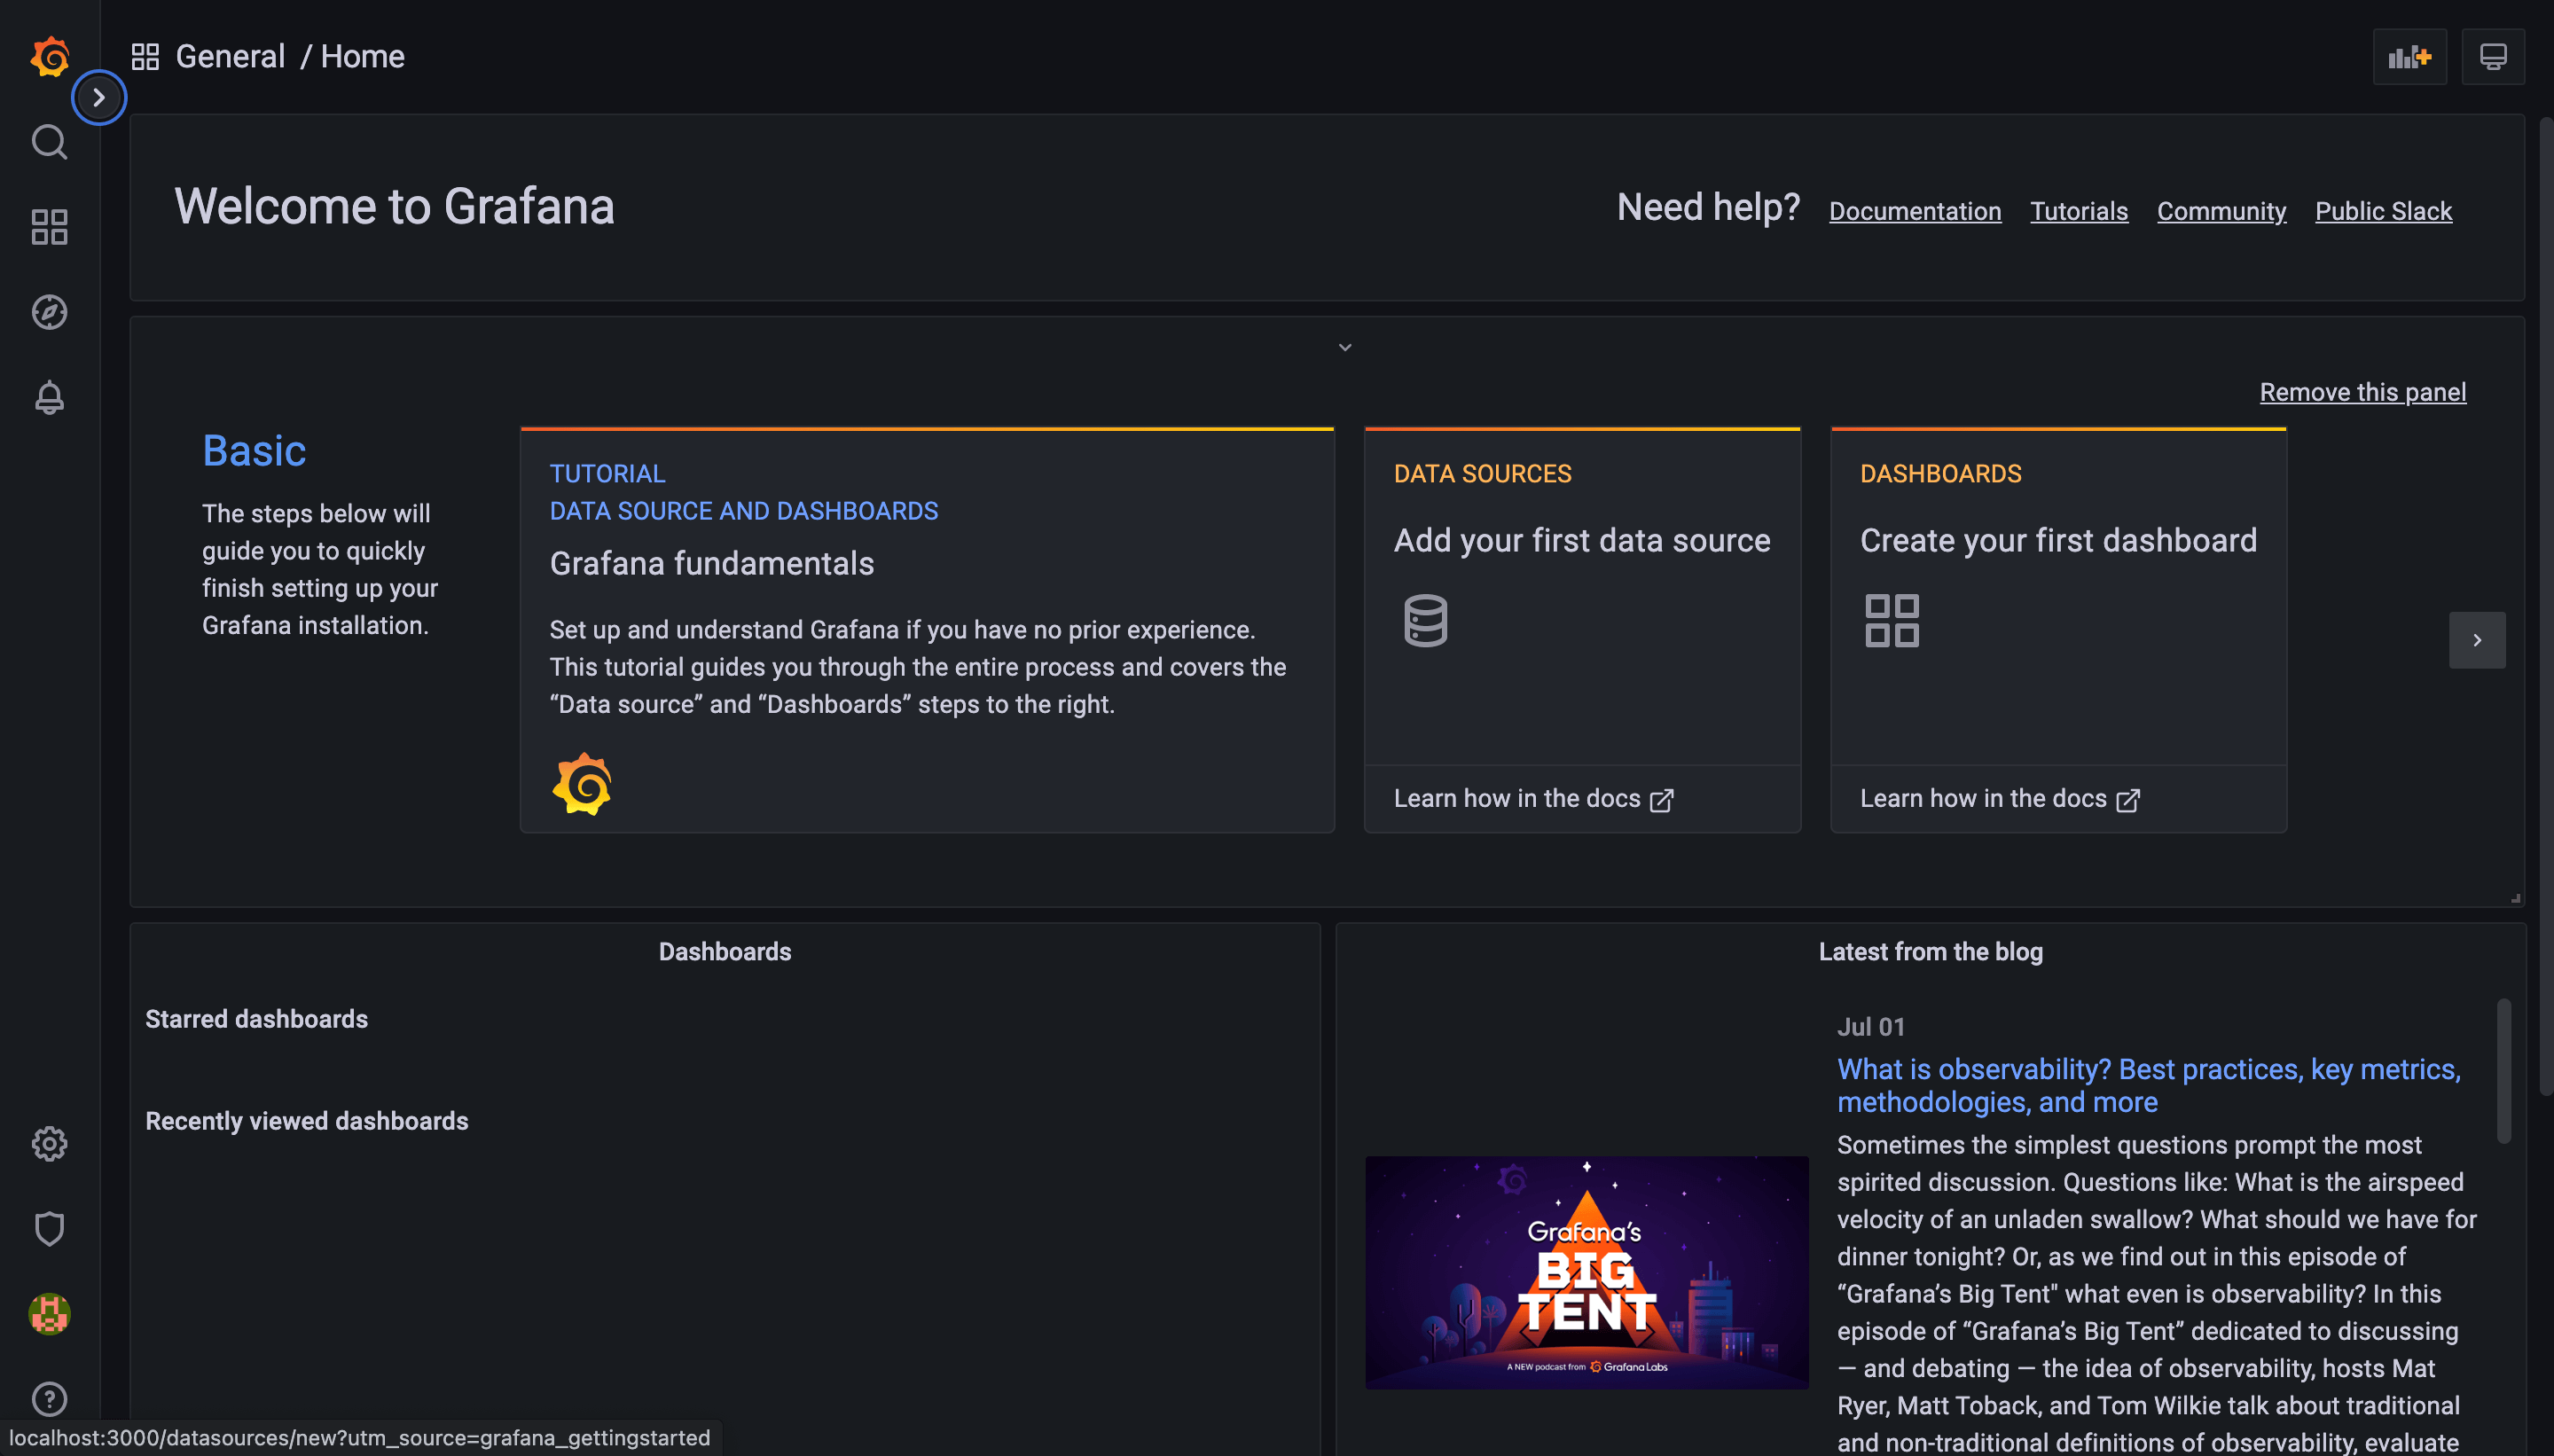Click the blog panel scrollbar
The image size is (2554, 1456).
click(2503, 1070)
